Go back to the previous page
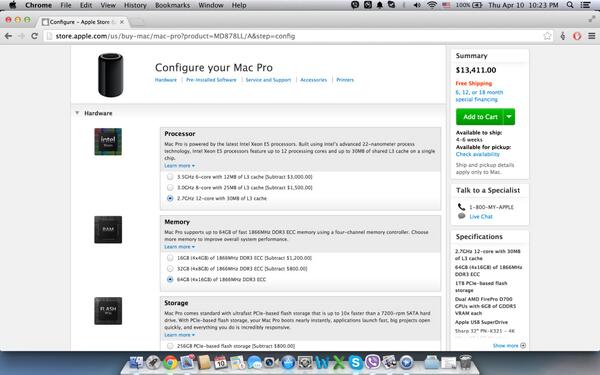This screenshot has width=600, height=375. point(8,36)
